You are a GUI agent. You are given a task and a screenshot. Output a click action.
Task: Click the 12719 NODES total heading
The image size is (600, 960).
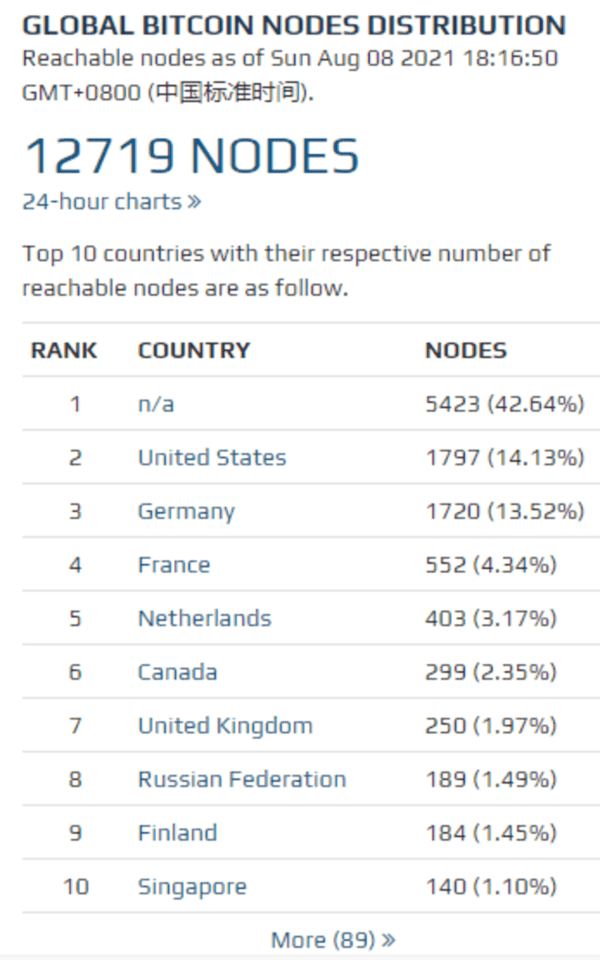coord(190,156)
